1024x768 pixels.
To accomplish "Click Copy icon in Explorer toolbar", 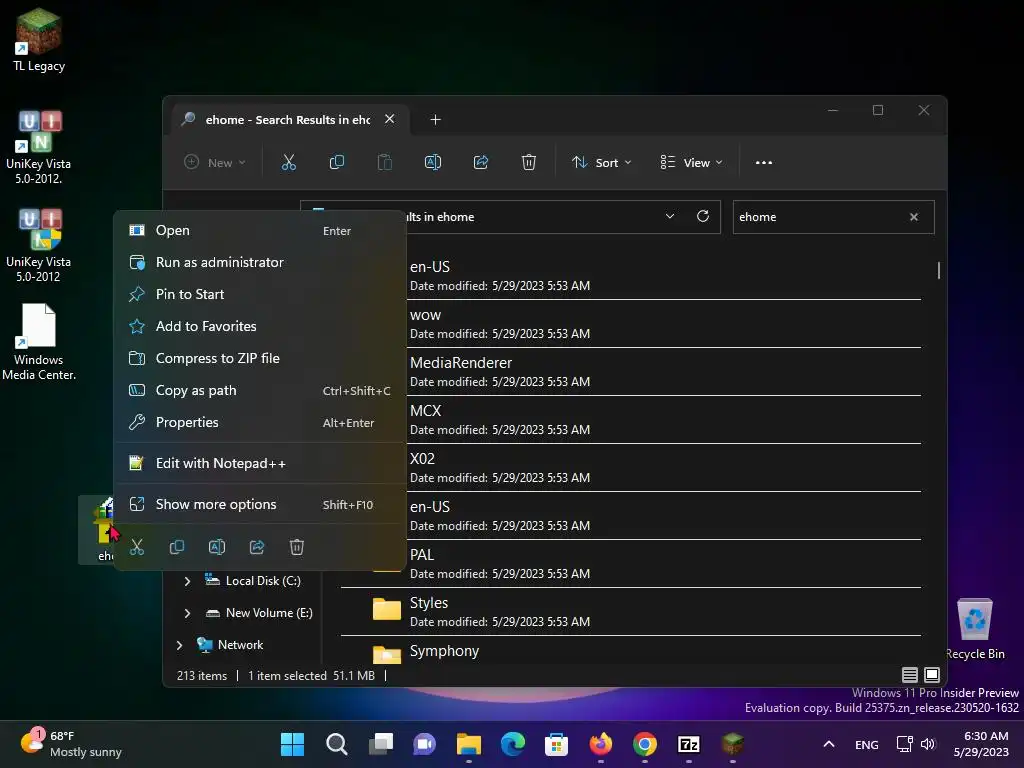I will pyautogui.click(x=337, y=163).
